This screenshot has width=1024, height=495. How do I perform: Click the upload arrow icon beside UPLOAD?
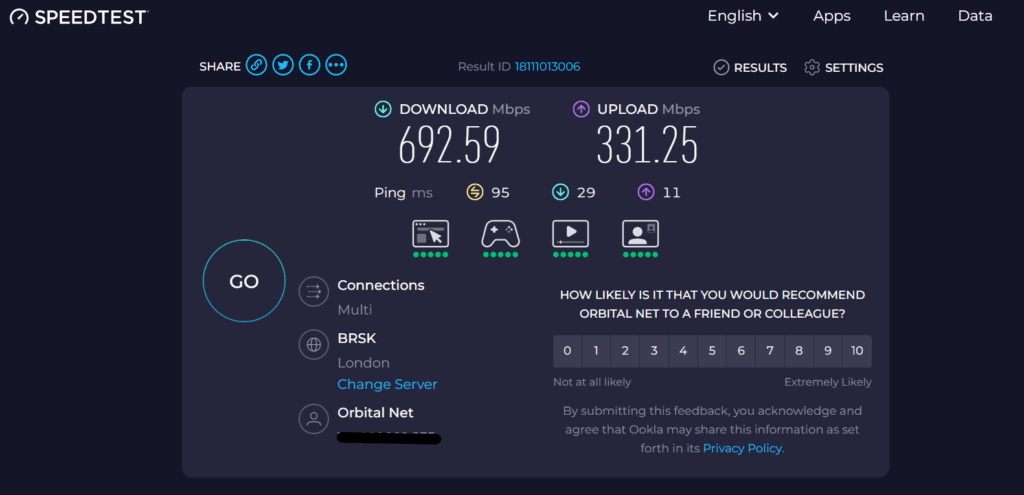581,109
